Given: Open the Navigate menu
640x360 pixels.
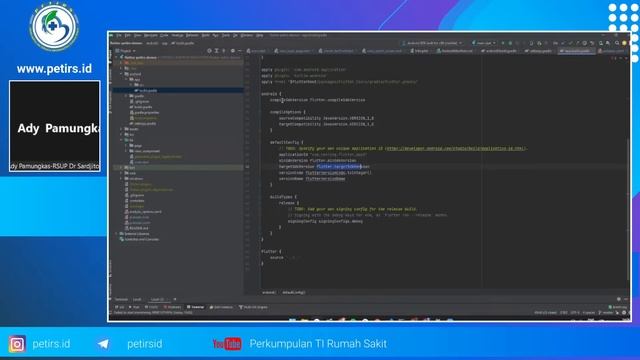Looking at the screenshot, I should pyautogui.click(x=151, y=36).
